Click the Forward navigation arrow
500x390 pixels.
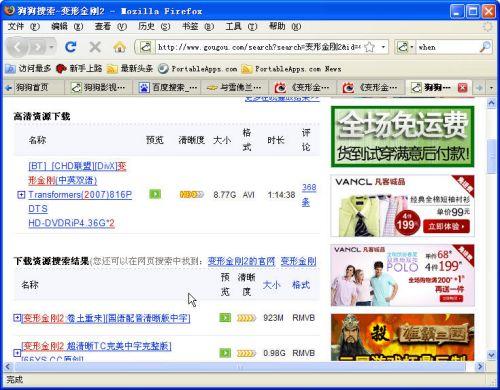pos(38,47)
